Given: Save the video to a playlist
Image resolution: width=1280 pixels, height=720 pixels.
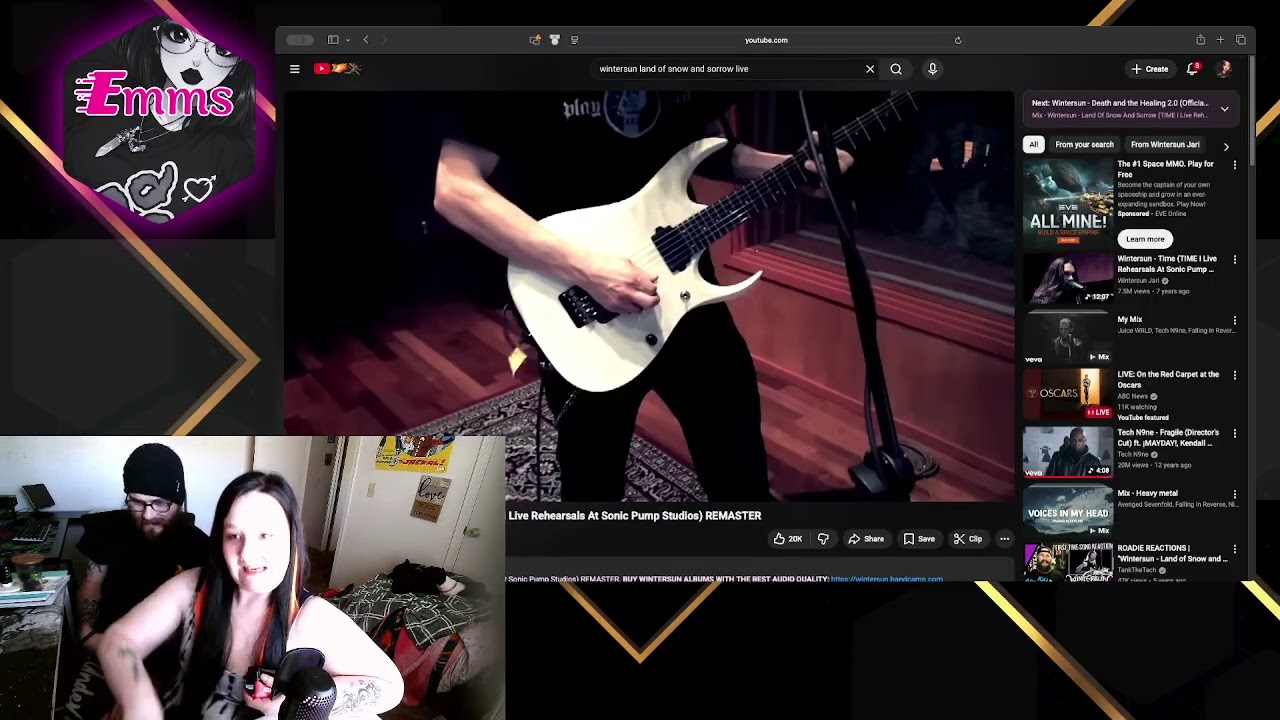Looking at the screenshot, I should pyautogui.click(x=919, y=539).
